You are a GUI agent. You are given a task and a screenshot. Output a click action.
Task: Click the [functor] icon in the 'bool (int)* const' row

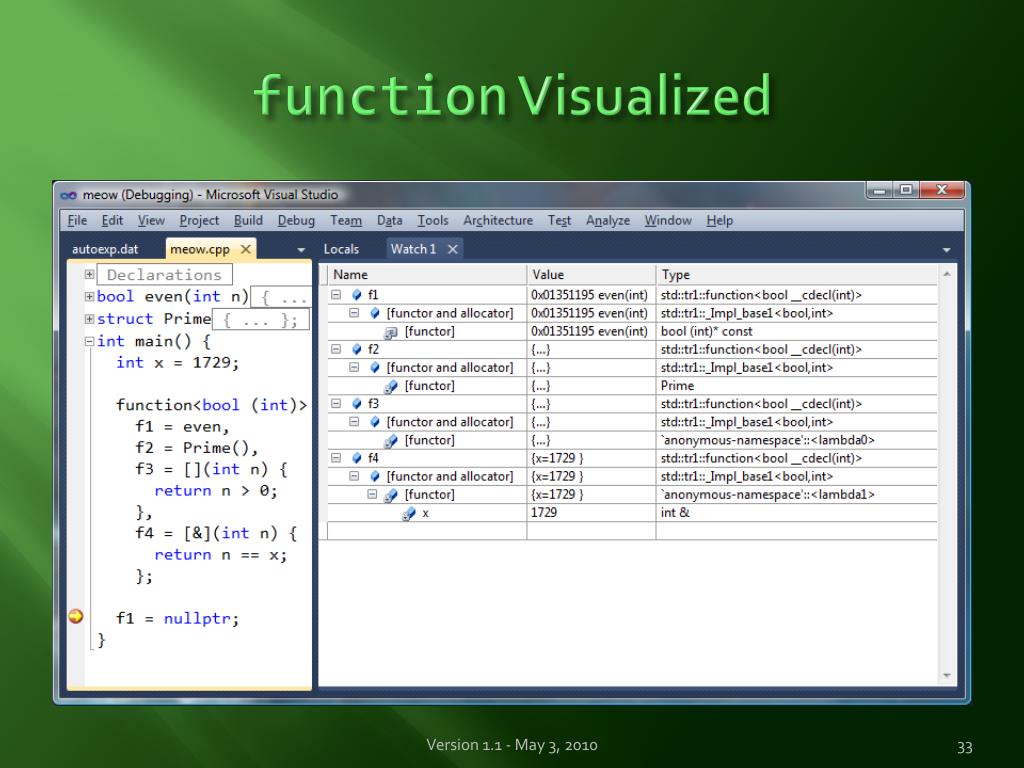(391, 332)
